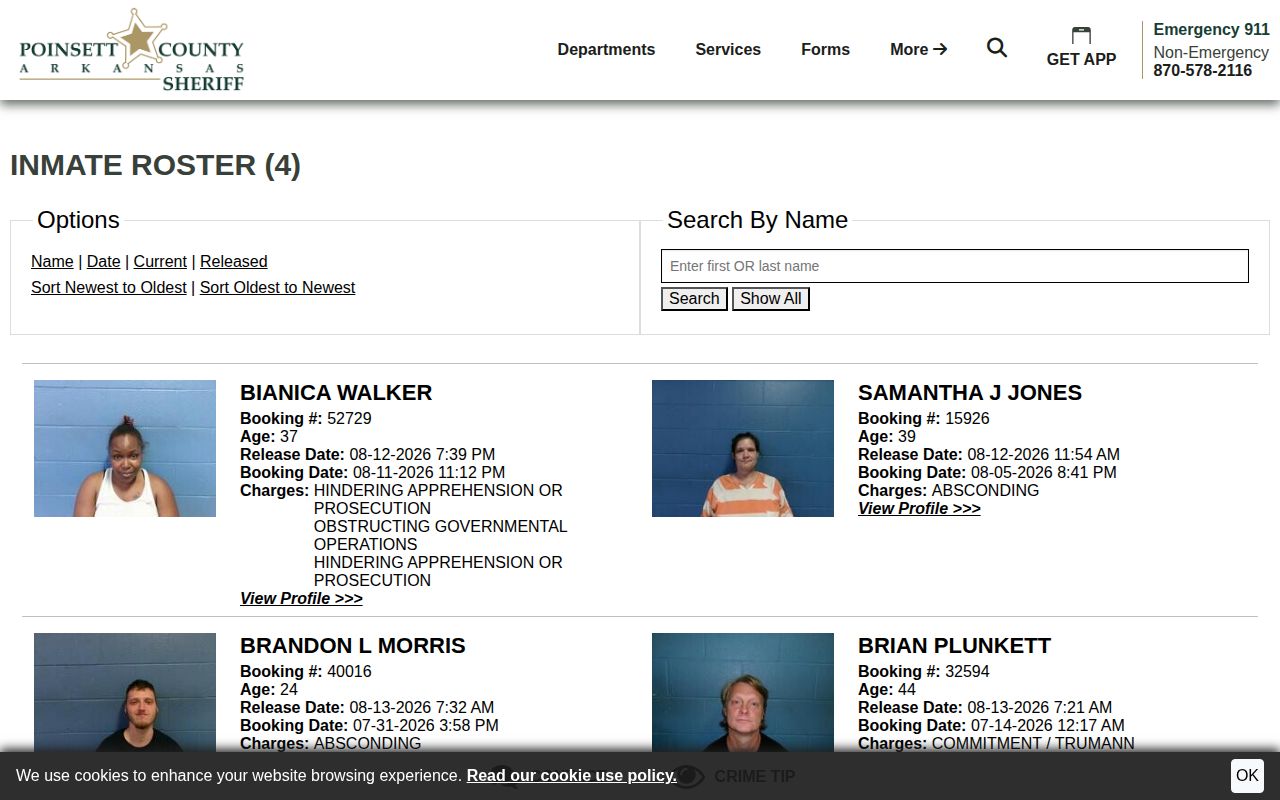Image resolution: width=1280 pixels, height=800 pixels.
Task: Select Sort Oldest to Newest
Action: 277,287
